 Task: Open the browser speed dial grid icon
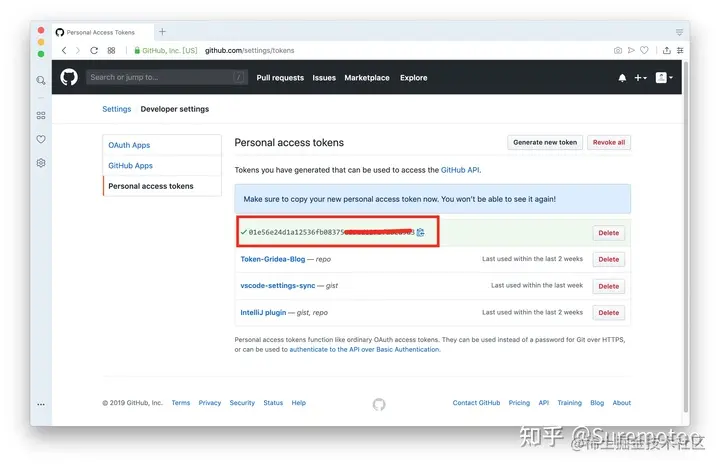(111, 51)
